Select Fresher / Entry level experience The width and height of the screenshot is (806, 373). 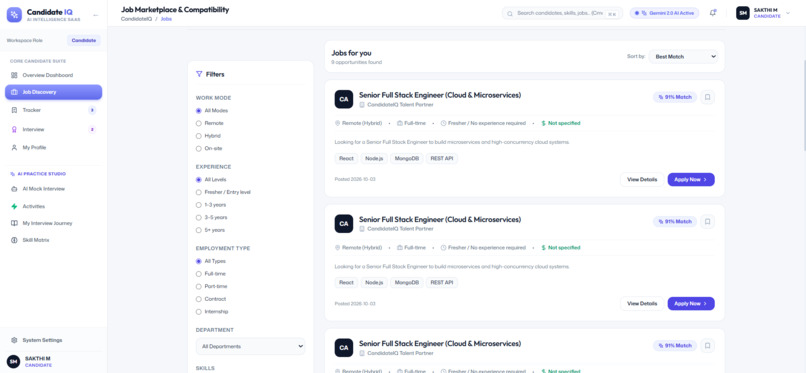pyautogui.click(x=198, y=192)
